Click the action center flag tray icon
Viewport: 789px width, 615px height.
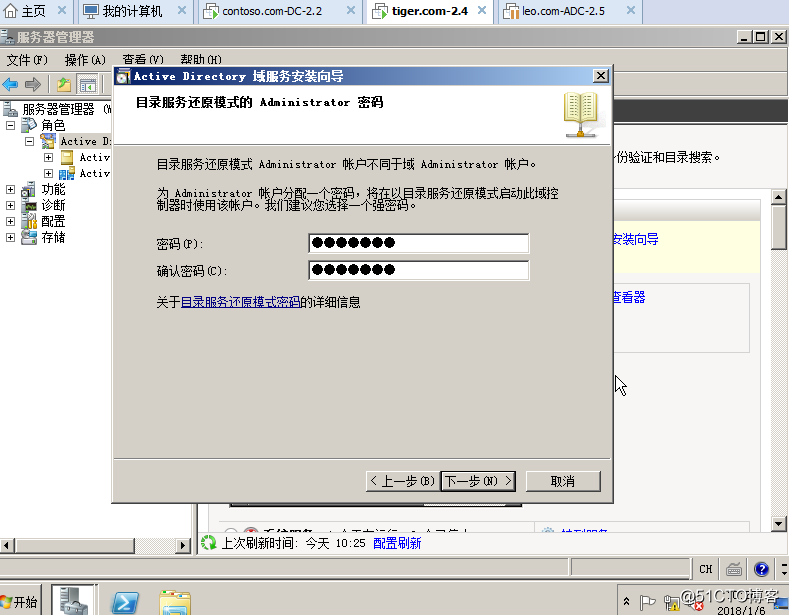647,601
